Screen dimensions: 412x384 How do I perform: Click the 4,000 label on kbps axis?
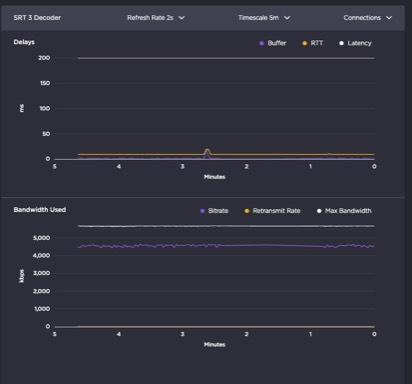click(x=42, y=256)
